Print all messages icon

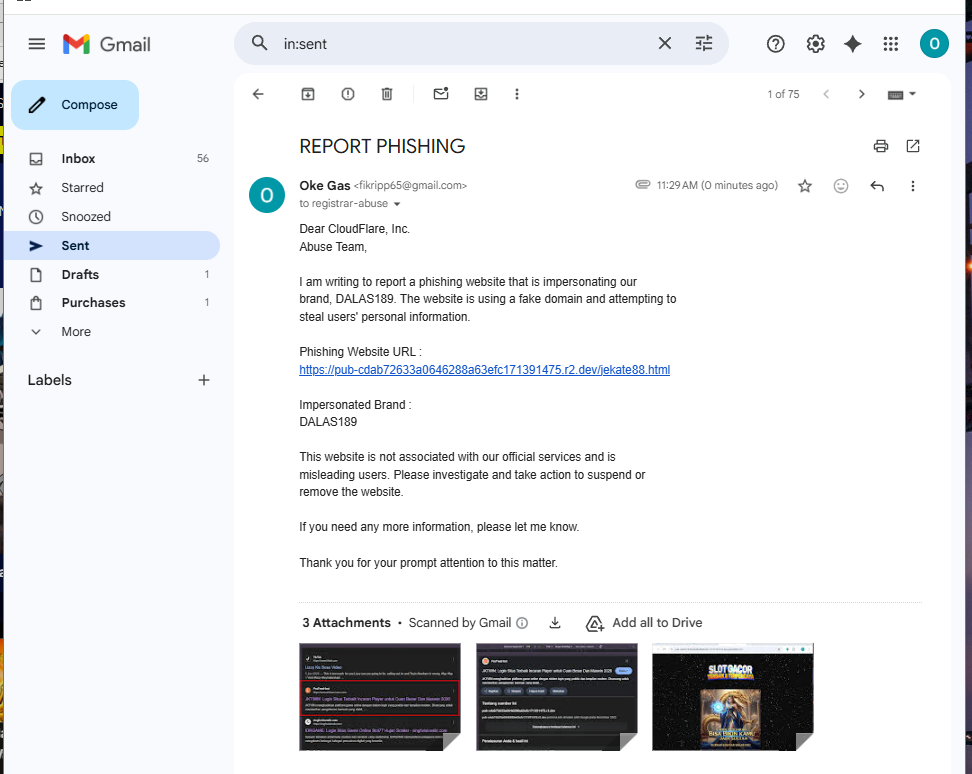point(881,146)
